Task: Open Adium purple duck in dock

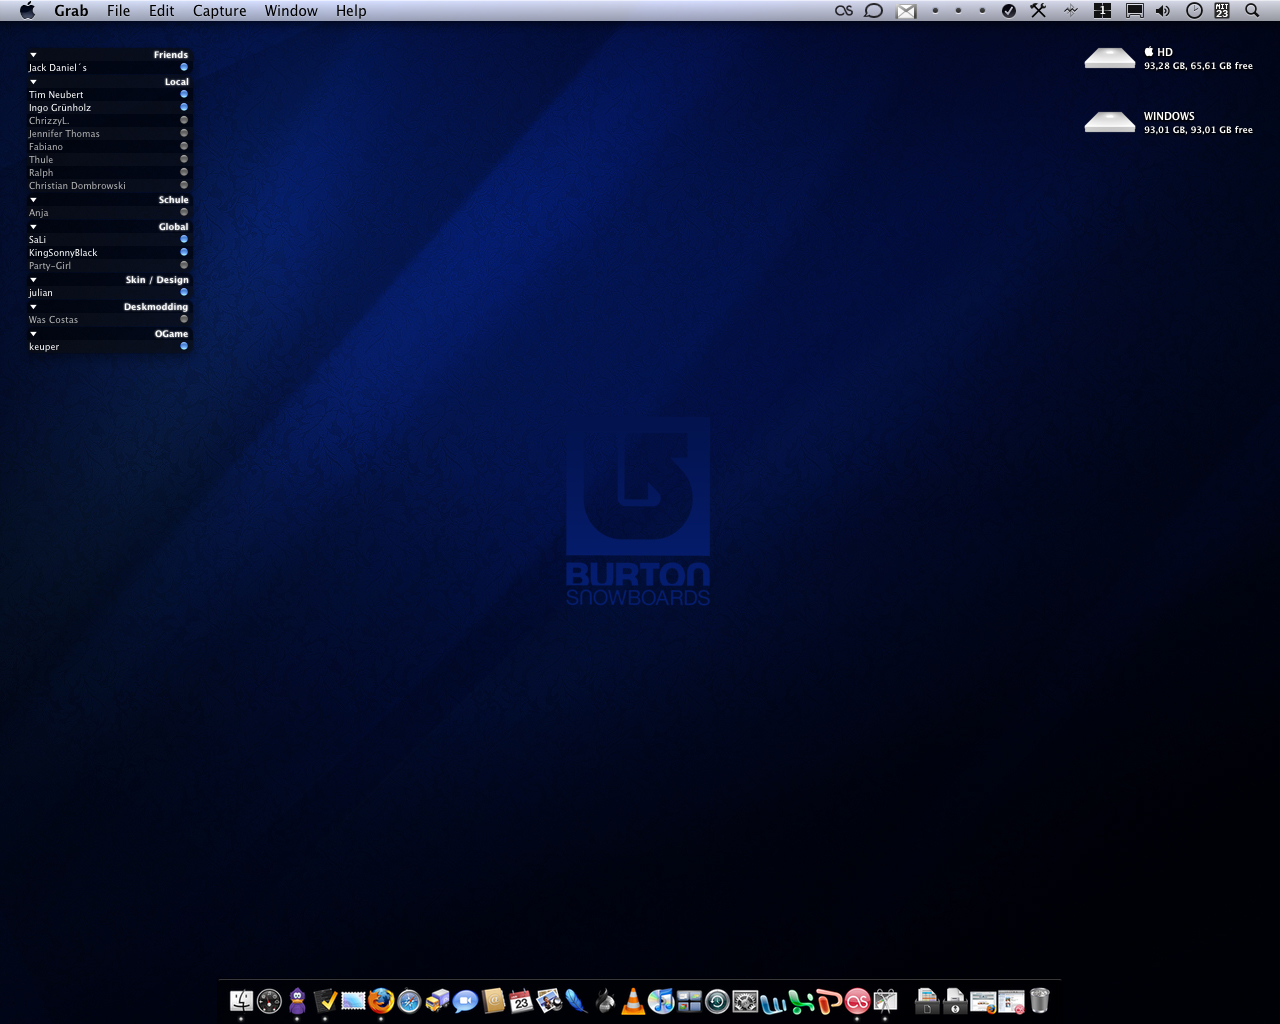Action: pos(297,1001)
